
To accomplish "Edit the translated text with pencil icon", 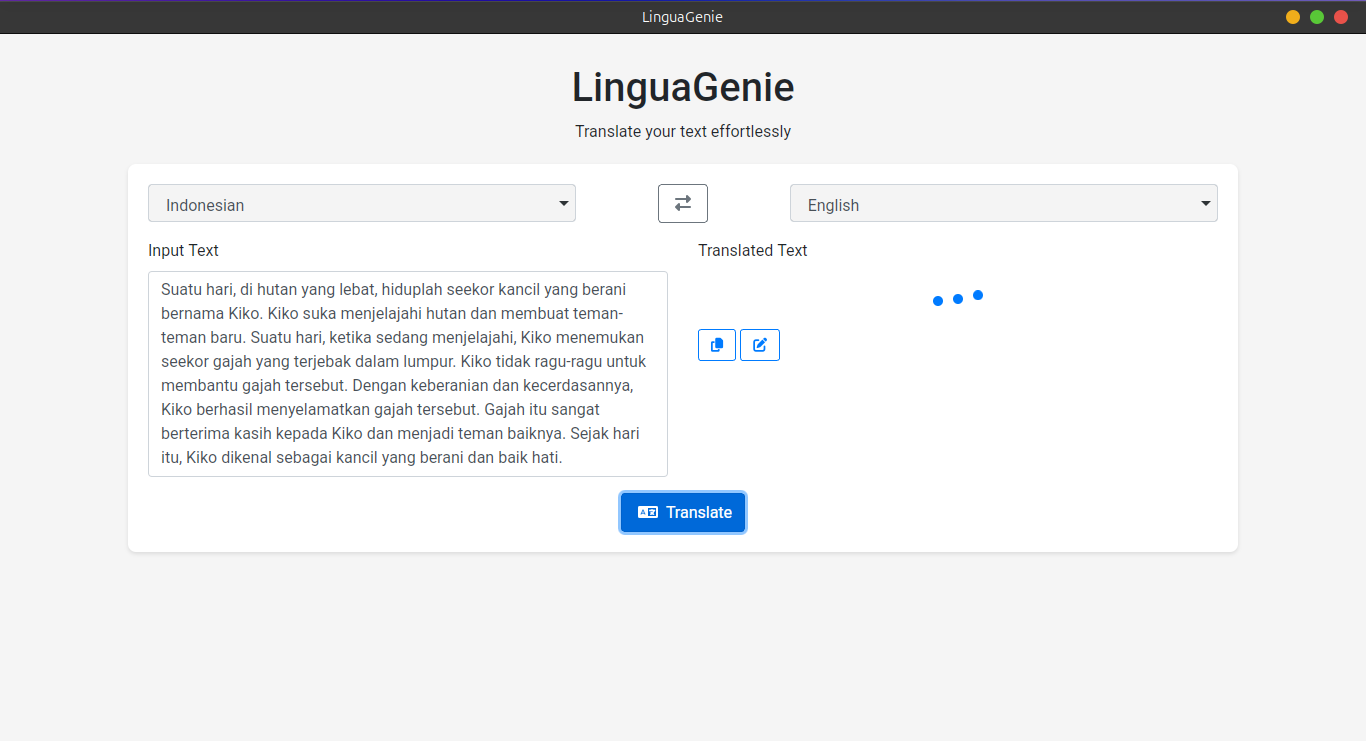I will pos(760,345).
